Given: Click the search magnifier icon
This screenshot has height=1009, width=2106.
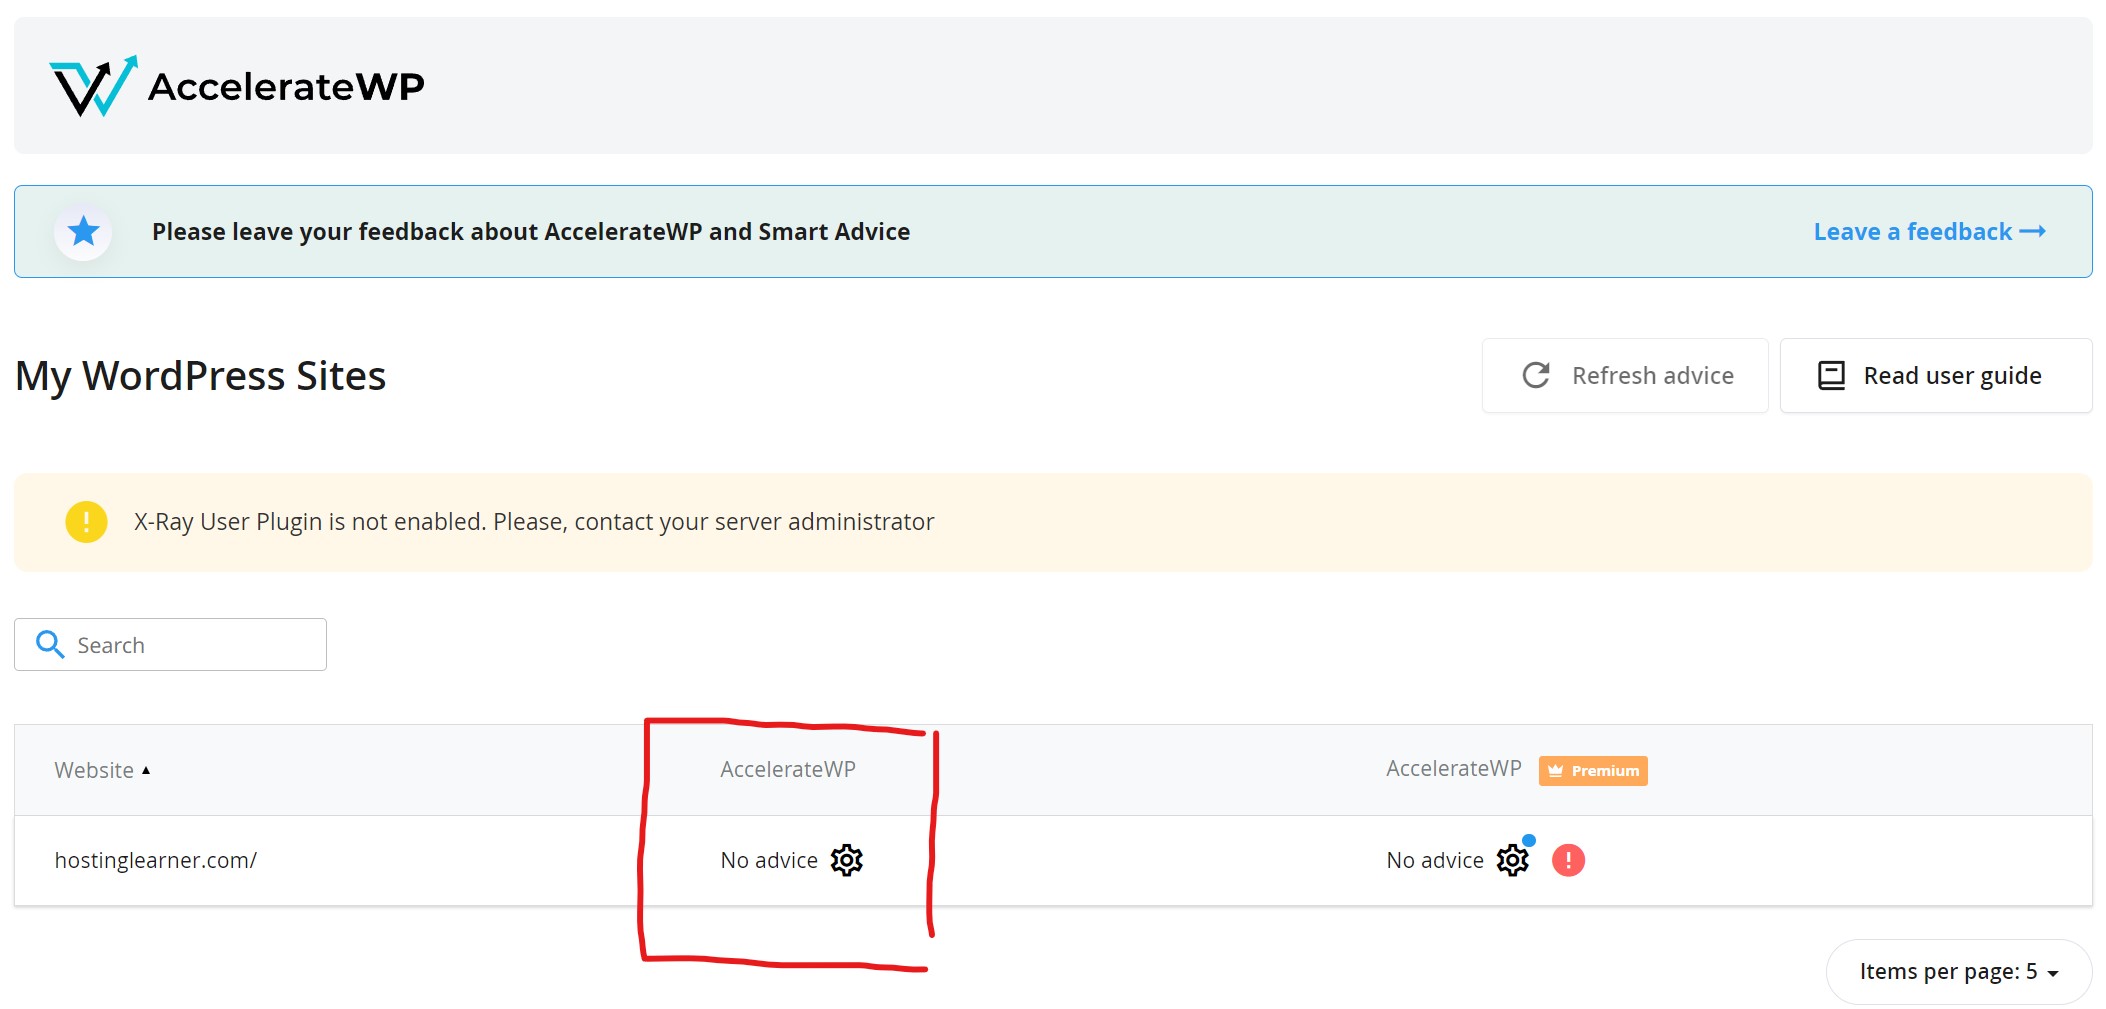Looking at the screenshot, I should [x=50, y=644].
